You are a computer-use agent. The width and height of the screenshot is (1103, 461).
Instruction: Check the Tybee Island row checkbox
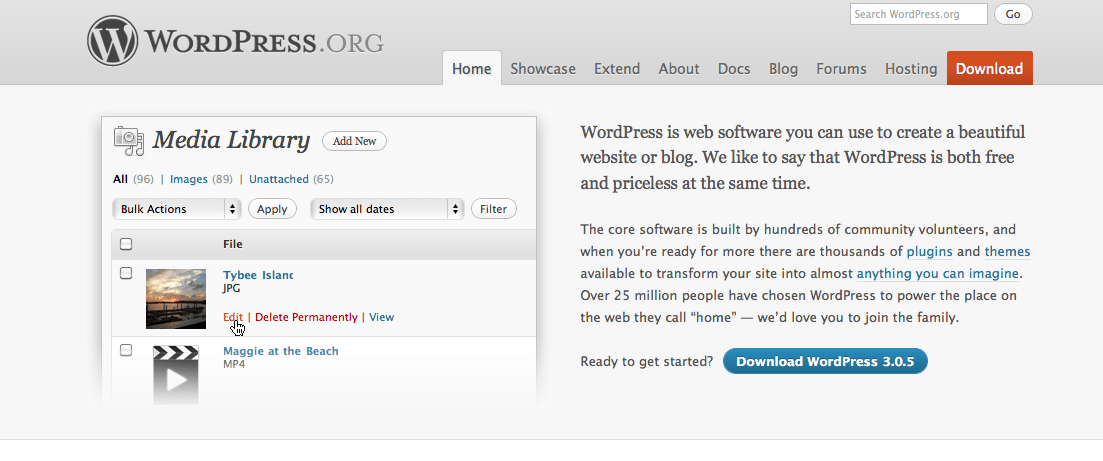click(126, 273)
